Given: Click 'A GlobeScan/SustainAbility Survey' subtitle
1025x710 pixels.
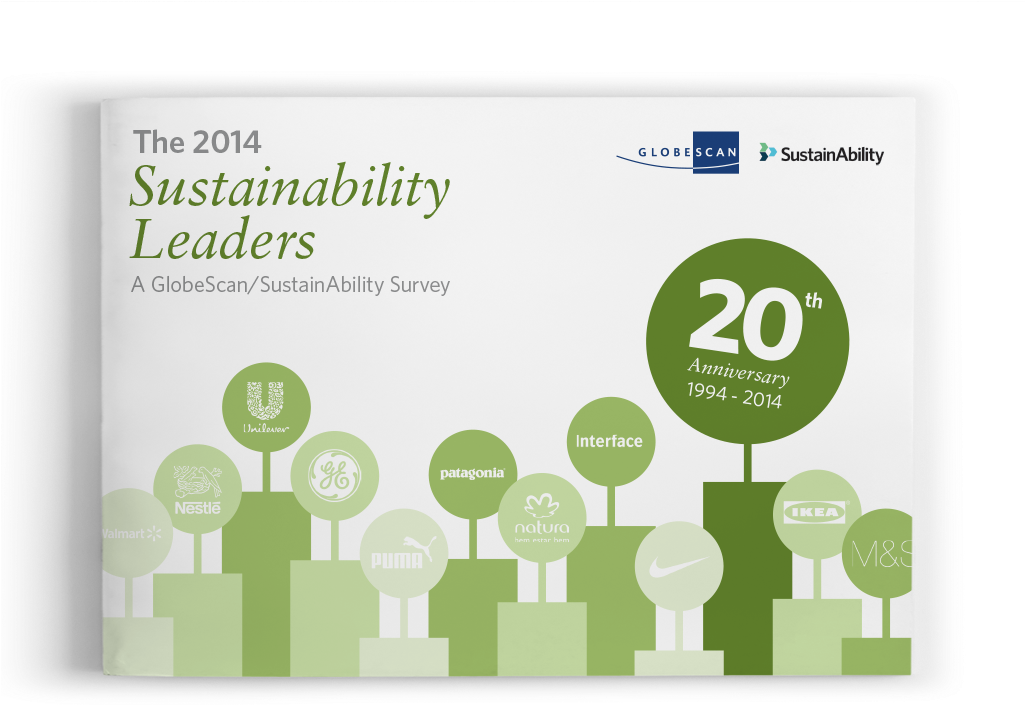Looking at the screenshot, I should click(290, 285).
